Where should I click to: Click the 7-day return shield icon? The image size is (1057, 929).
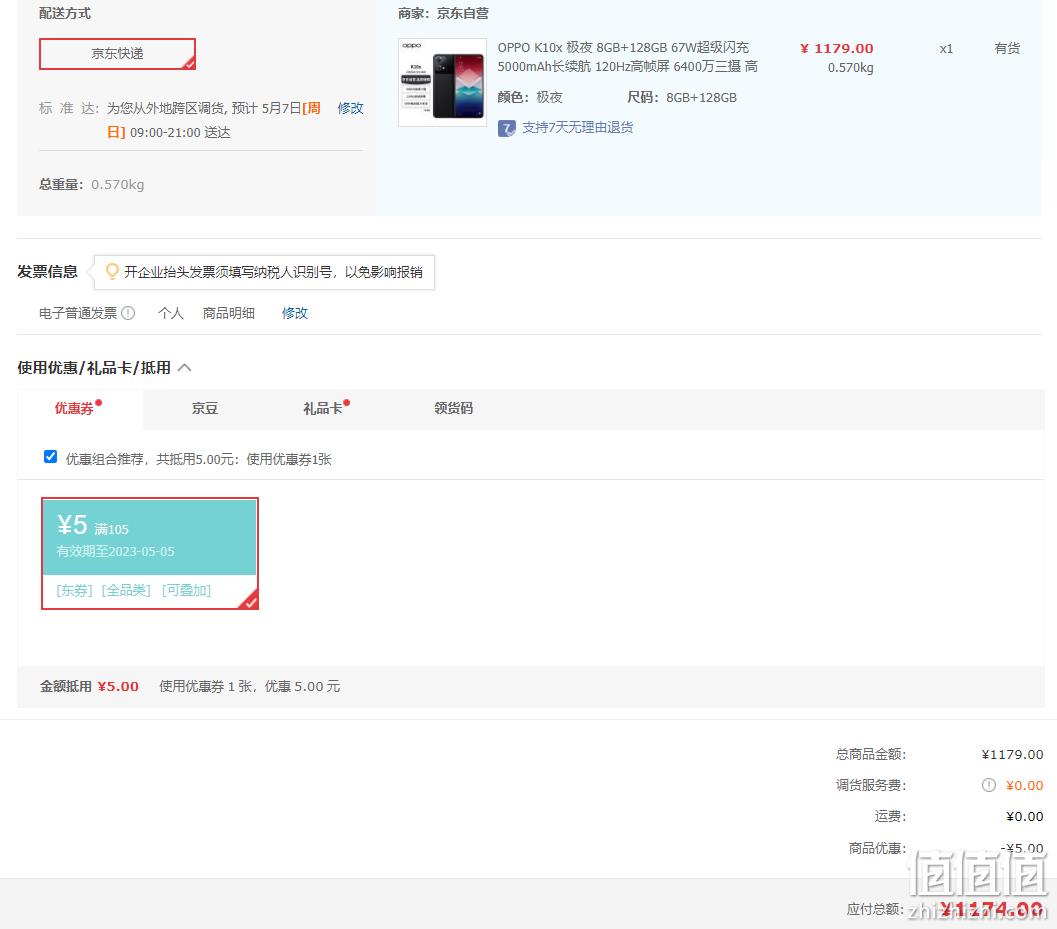point(507,128)
